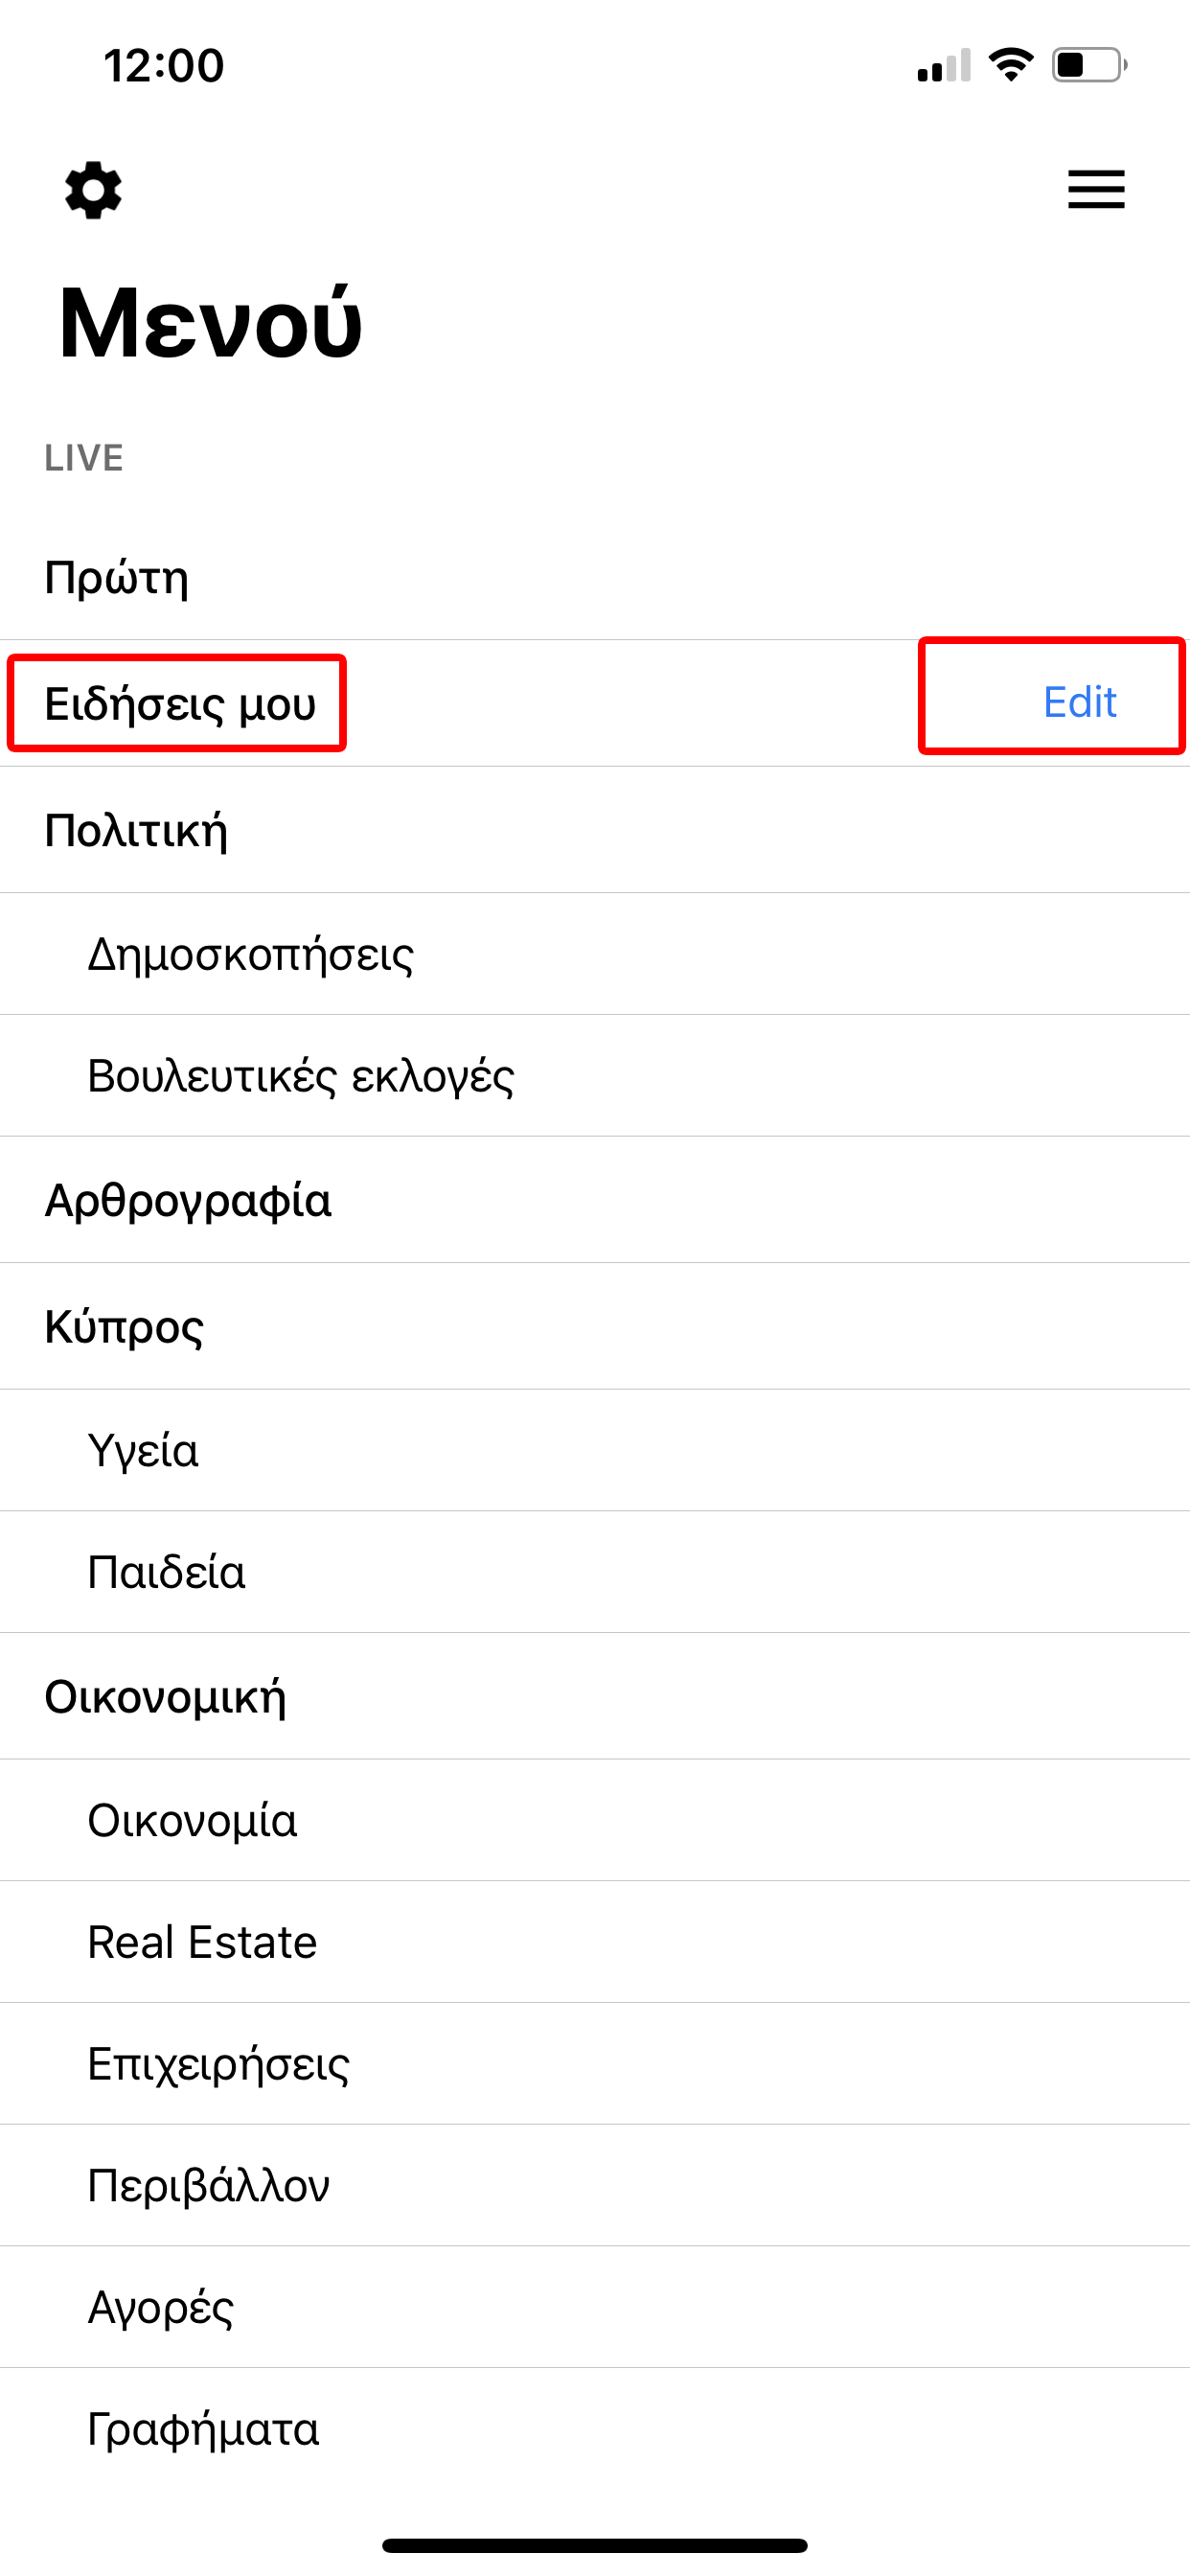Screen dimensions: 1190x2576
Task: Open the Real Estate subsection
Action: pos(595,1942)
